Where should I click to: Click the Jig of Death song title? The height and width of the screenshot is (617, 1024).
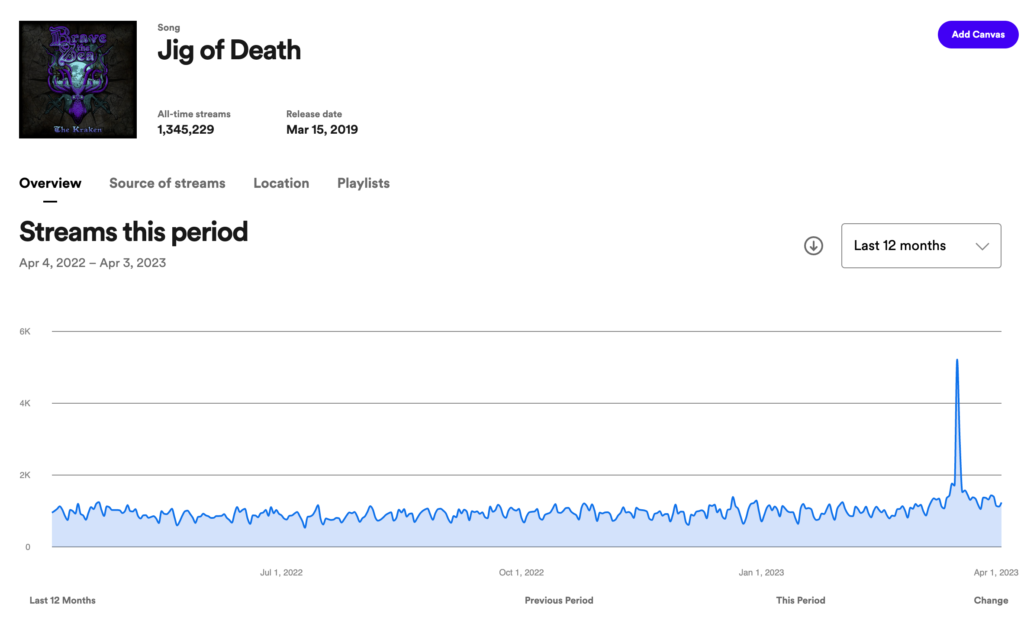point(229,51)
